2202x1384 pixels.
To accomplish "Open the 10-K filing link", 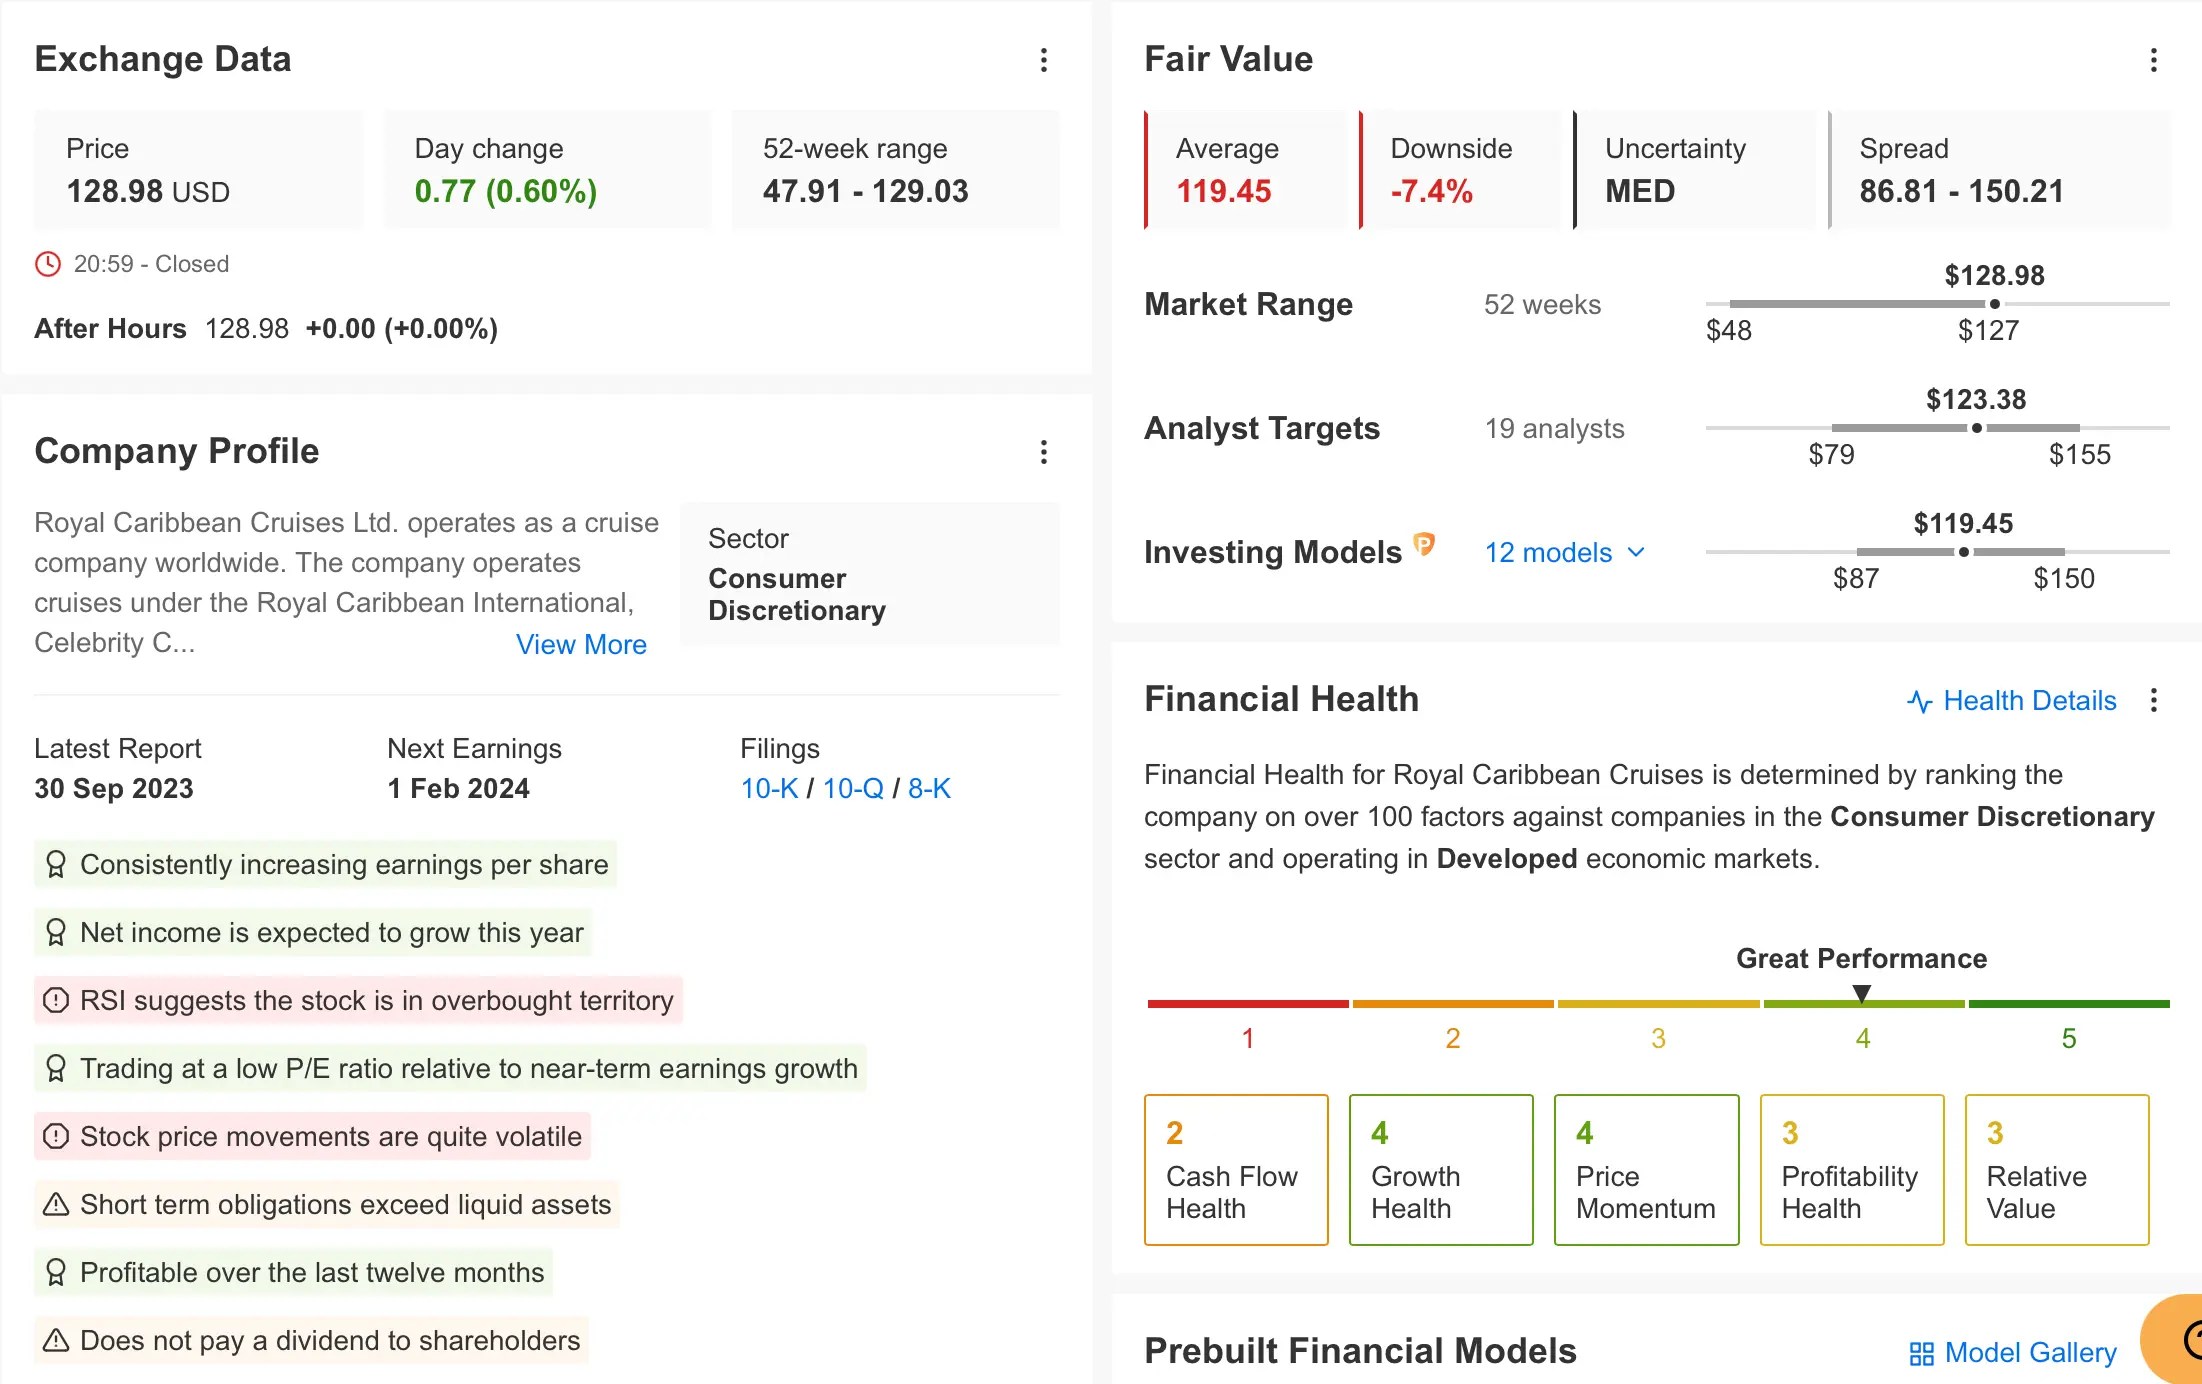I will pyautogui.click(x=769, y=788).
